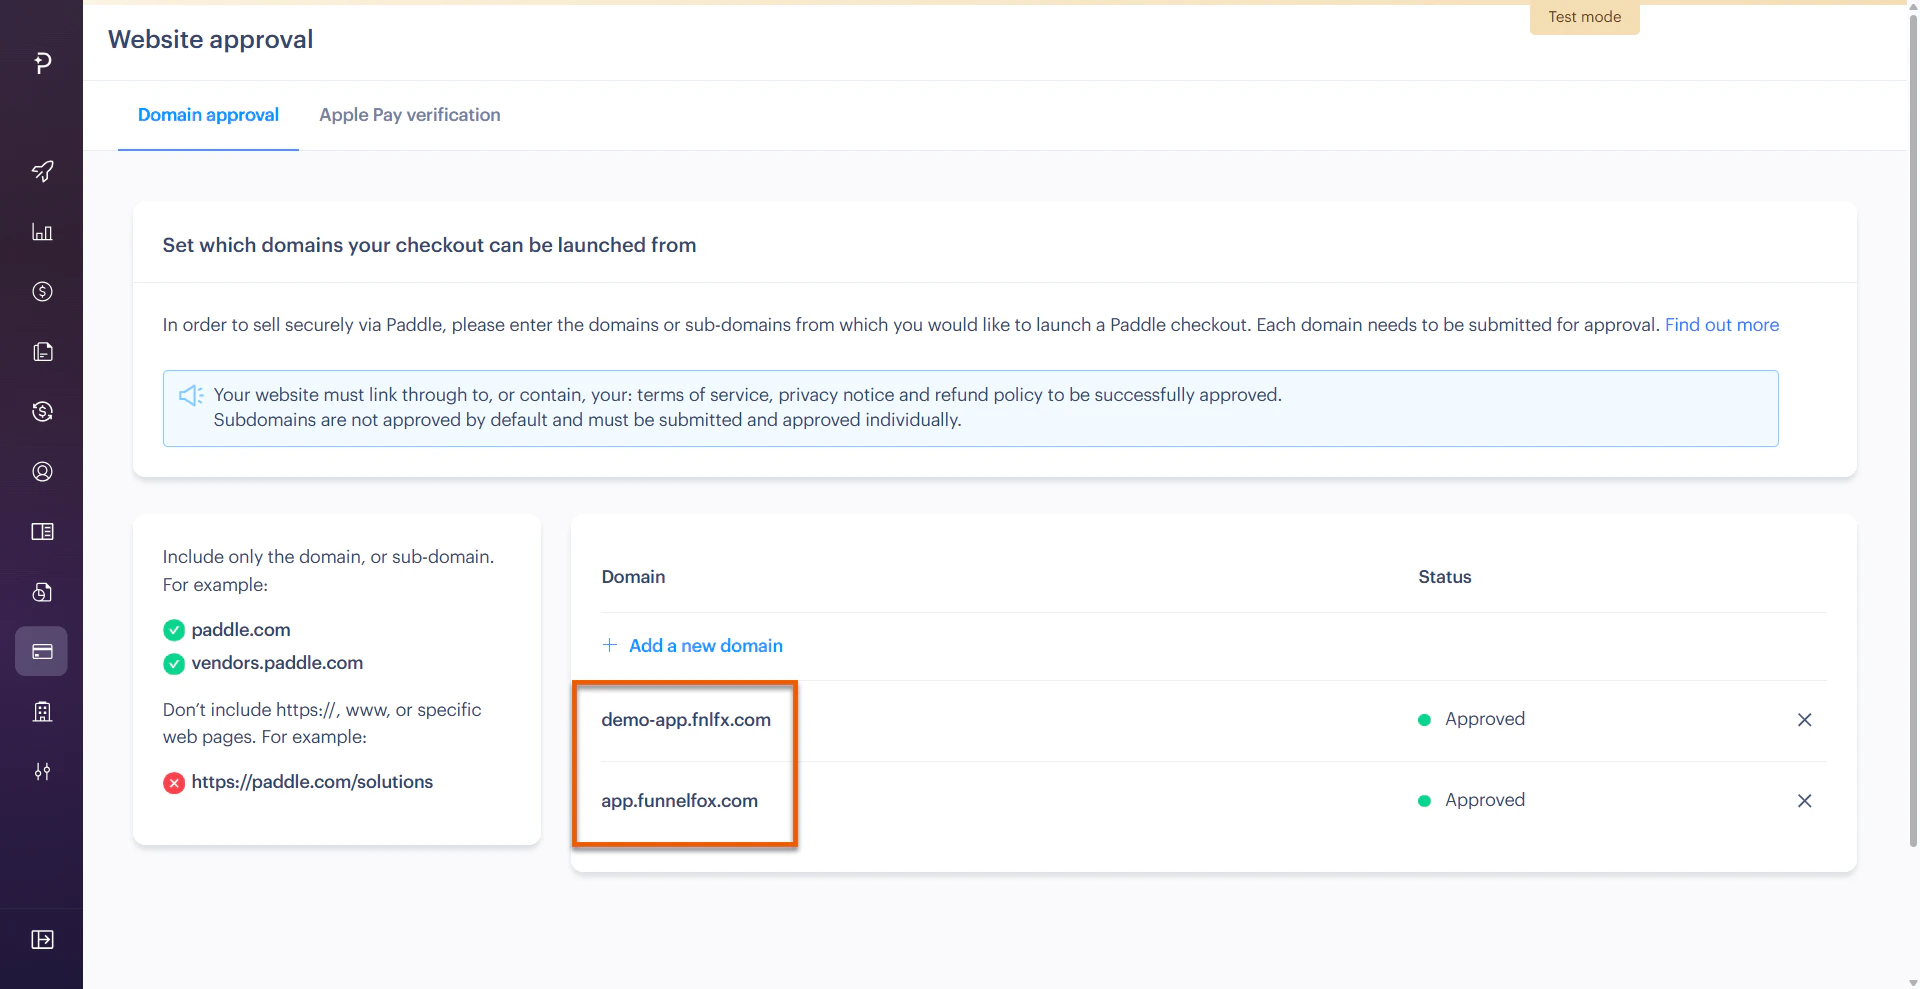Click the green check next to paddle.com

point(174,630)
